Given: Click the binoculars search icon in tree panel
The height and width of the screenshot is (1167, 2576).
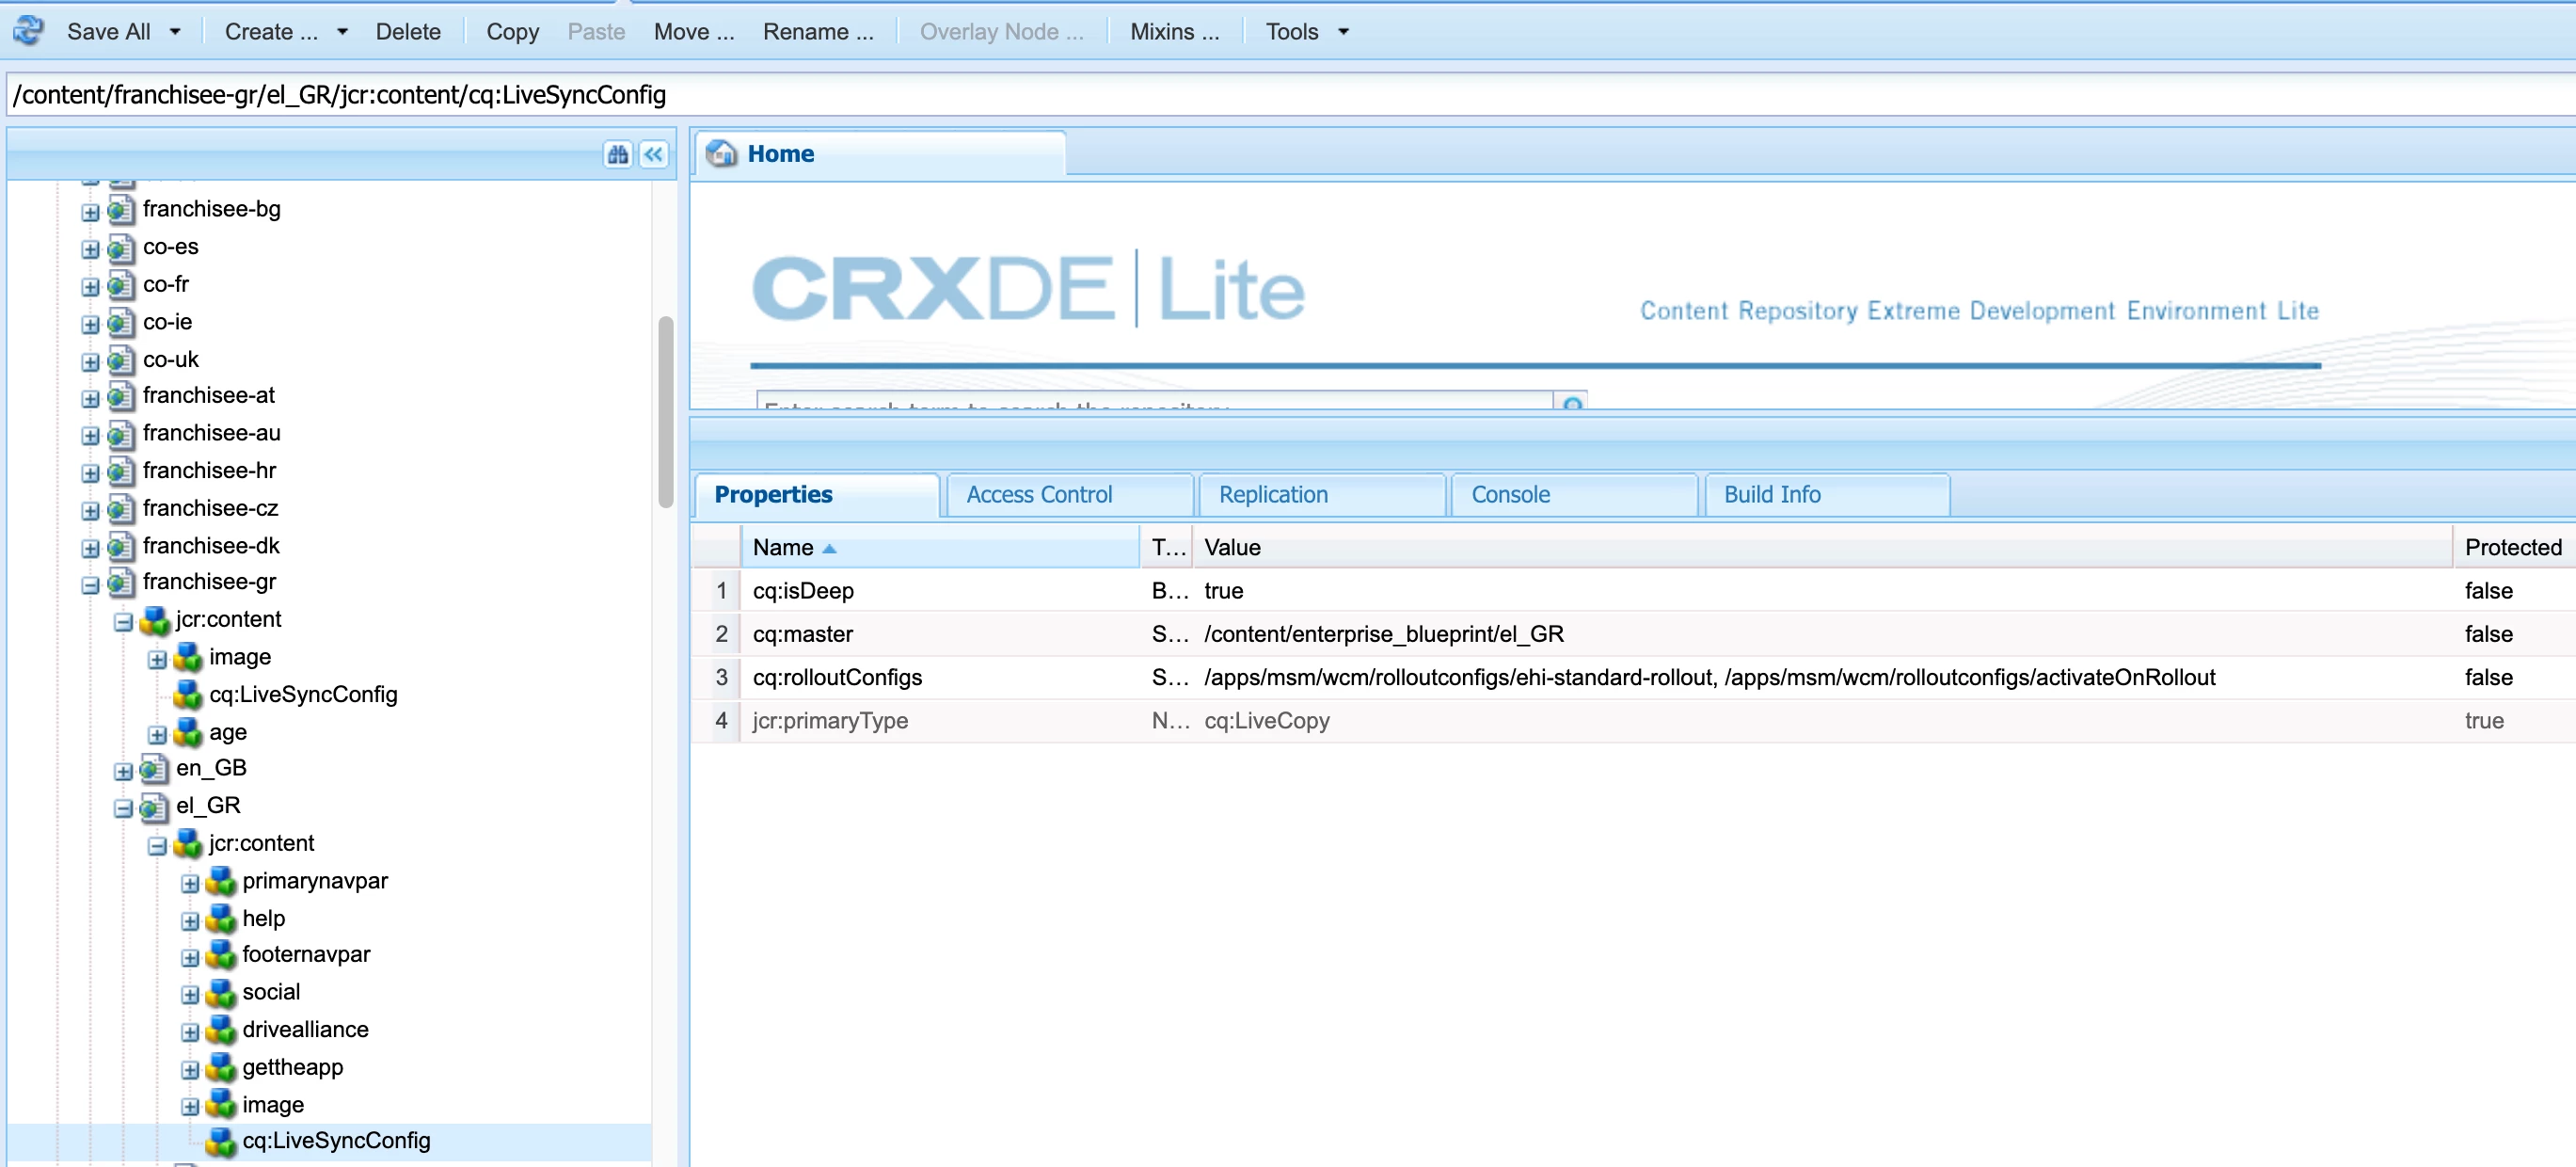Looking at the screenshot, I should coord(617,154).
